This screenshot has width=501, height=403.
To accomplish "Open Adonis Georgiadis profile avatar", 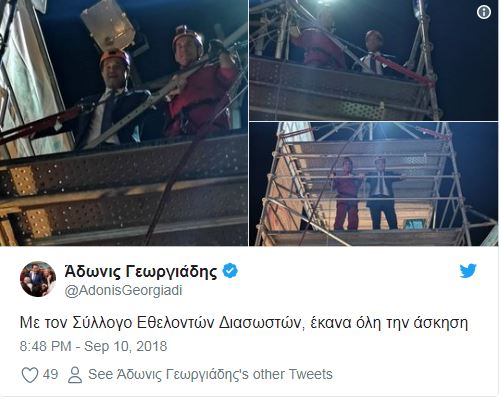I will [x=38, y=279].
